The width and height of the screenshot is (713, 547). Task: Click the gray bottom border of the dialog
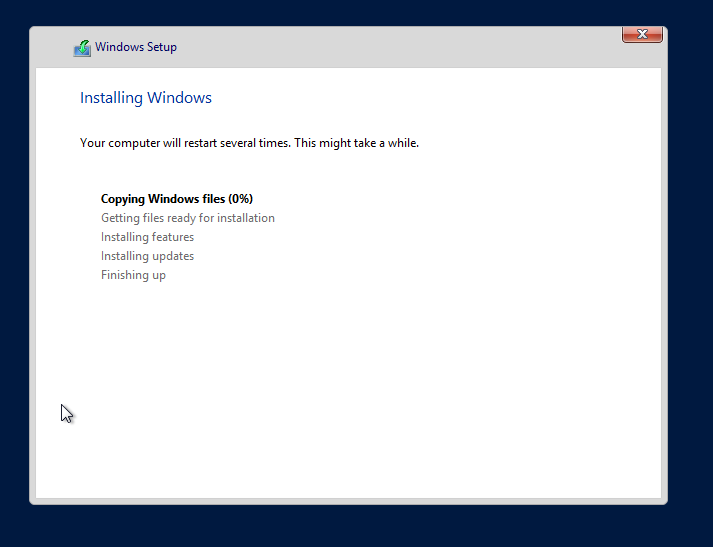coord(348,500)
